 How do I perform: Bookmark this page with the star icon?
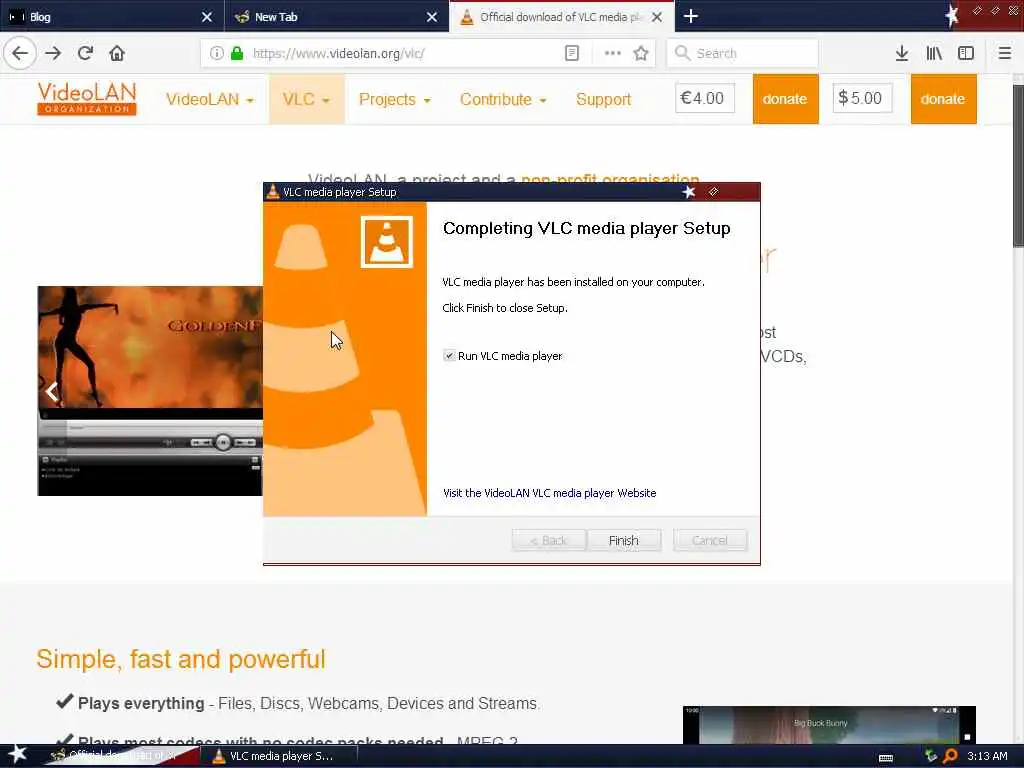pyautogui.click(x=641, y=54)
